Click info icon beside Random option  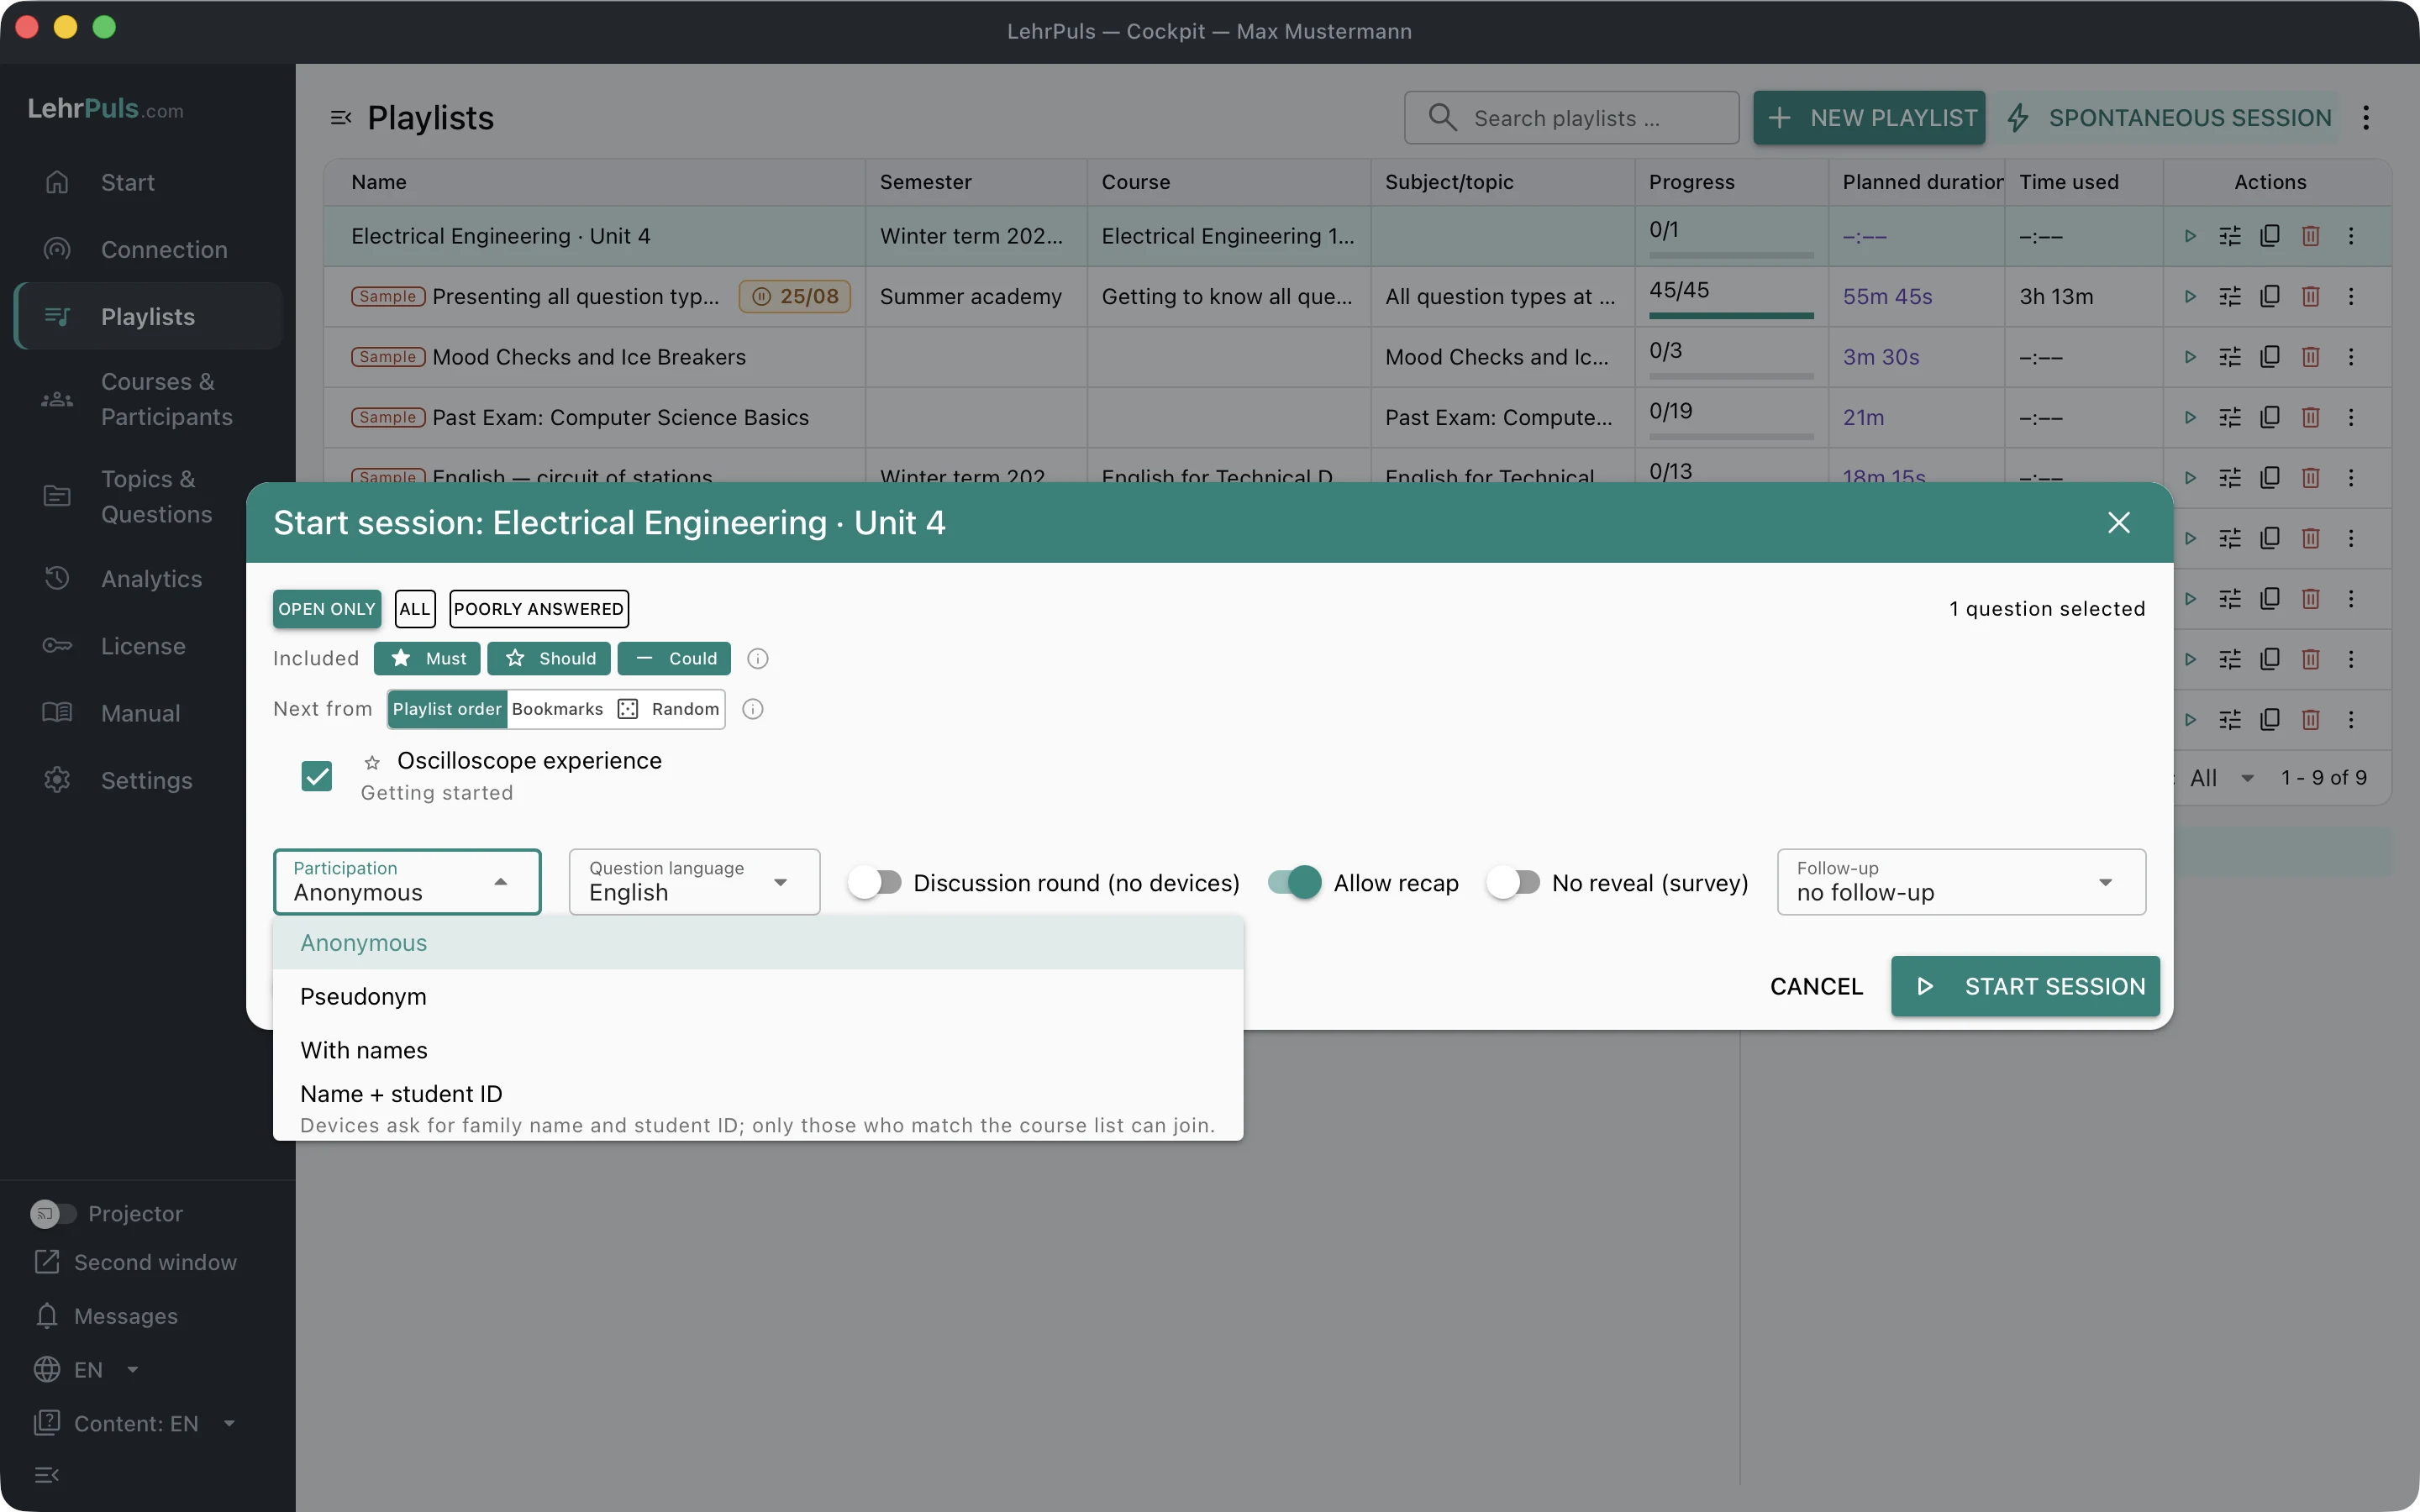[x=753, y=709]
